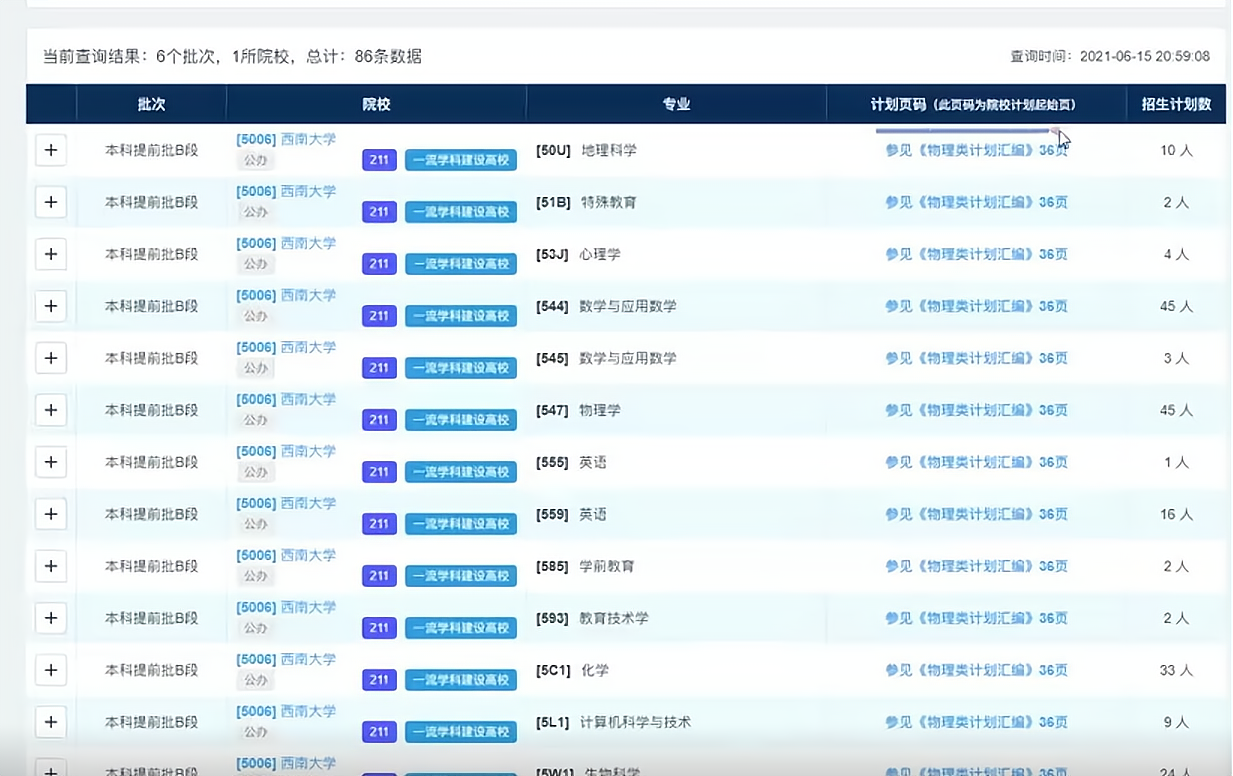Click the 211 badge in 特殊教育 row

point(379,212)
